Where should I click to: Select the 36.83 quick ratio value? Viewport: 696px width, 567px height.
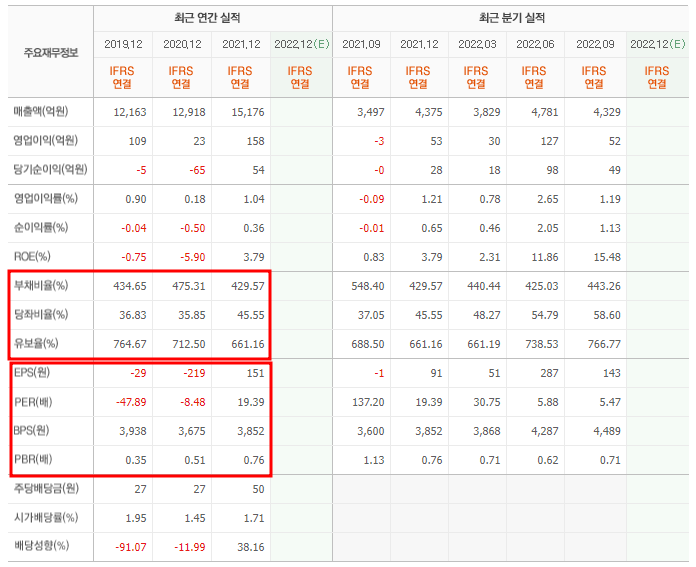pos(133,315)
